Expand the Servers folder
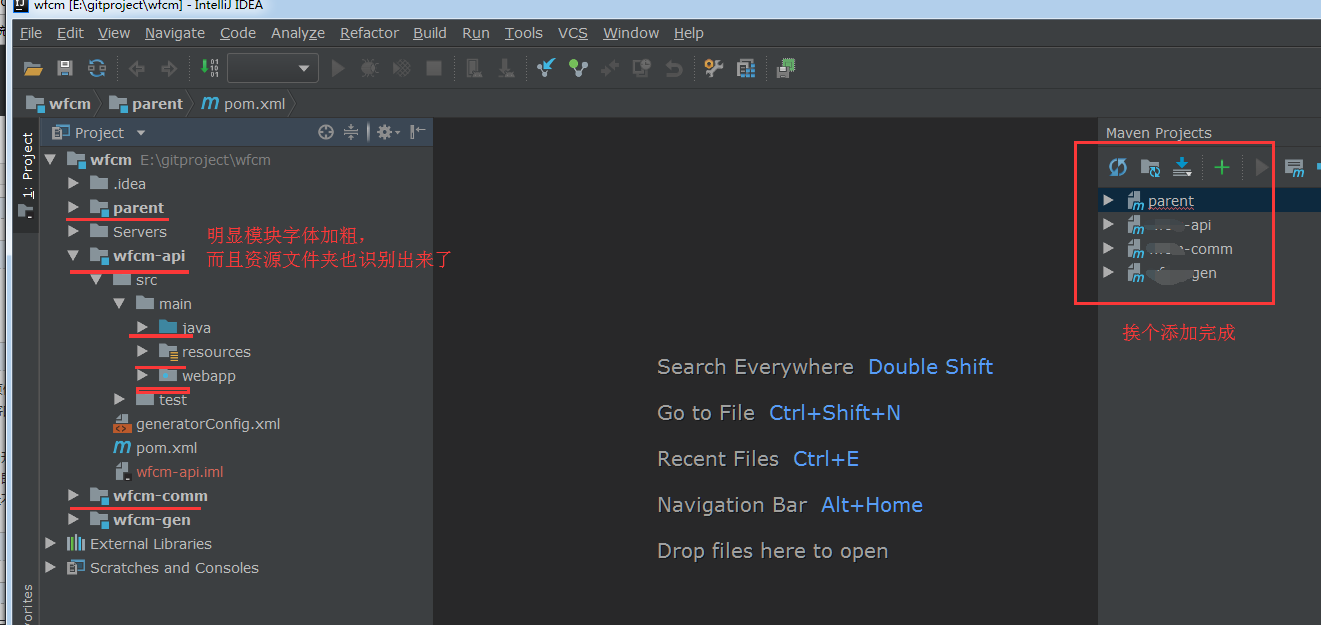Viewport: 1321px width, 625px height. tap(73, 232)
